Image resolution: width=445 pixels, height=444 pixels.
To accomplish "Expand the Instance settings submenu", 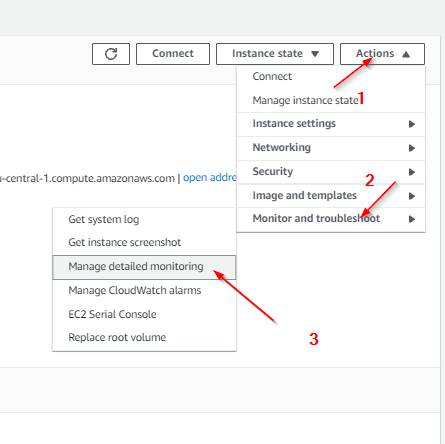I will (331, 124).
